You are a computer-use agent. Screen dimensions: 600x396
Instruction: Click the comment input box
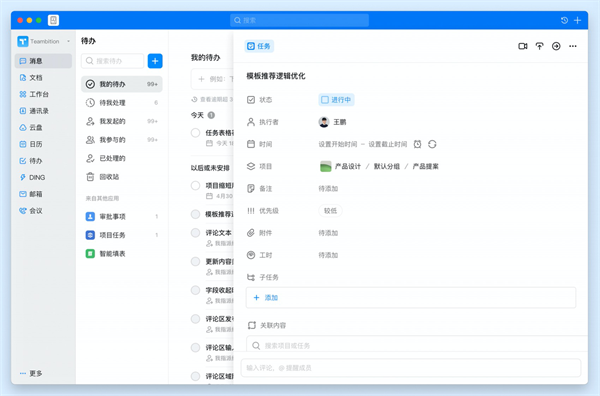pyautogui.click(x=411, y=368)
